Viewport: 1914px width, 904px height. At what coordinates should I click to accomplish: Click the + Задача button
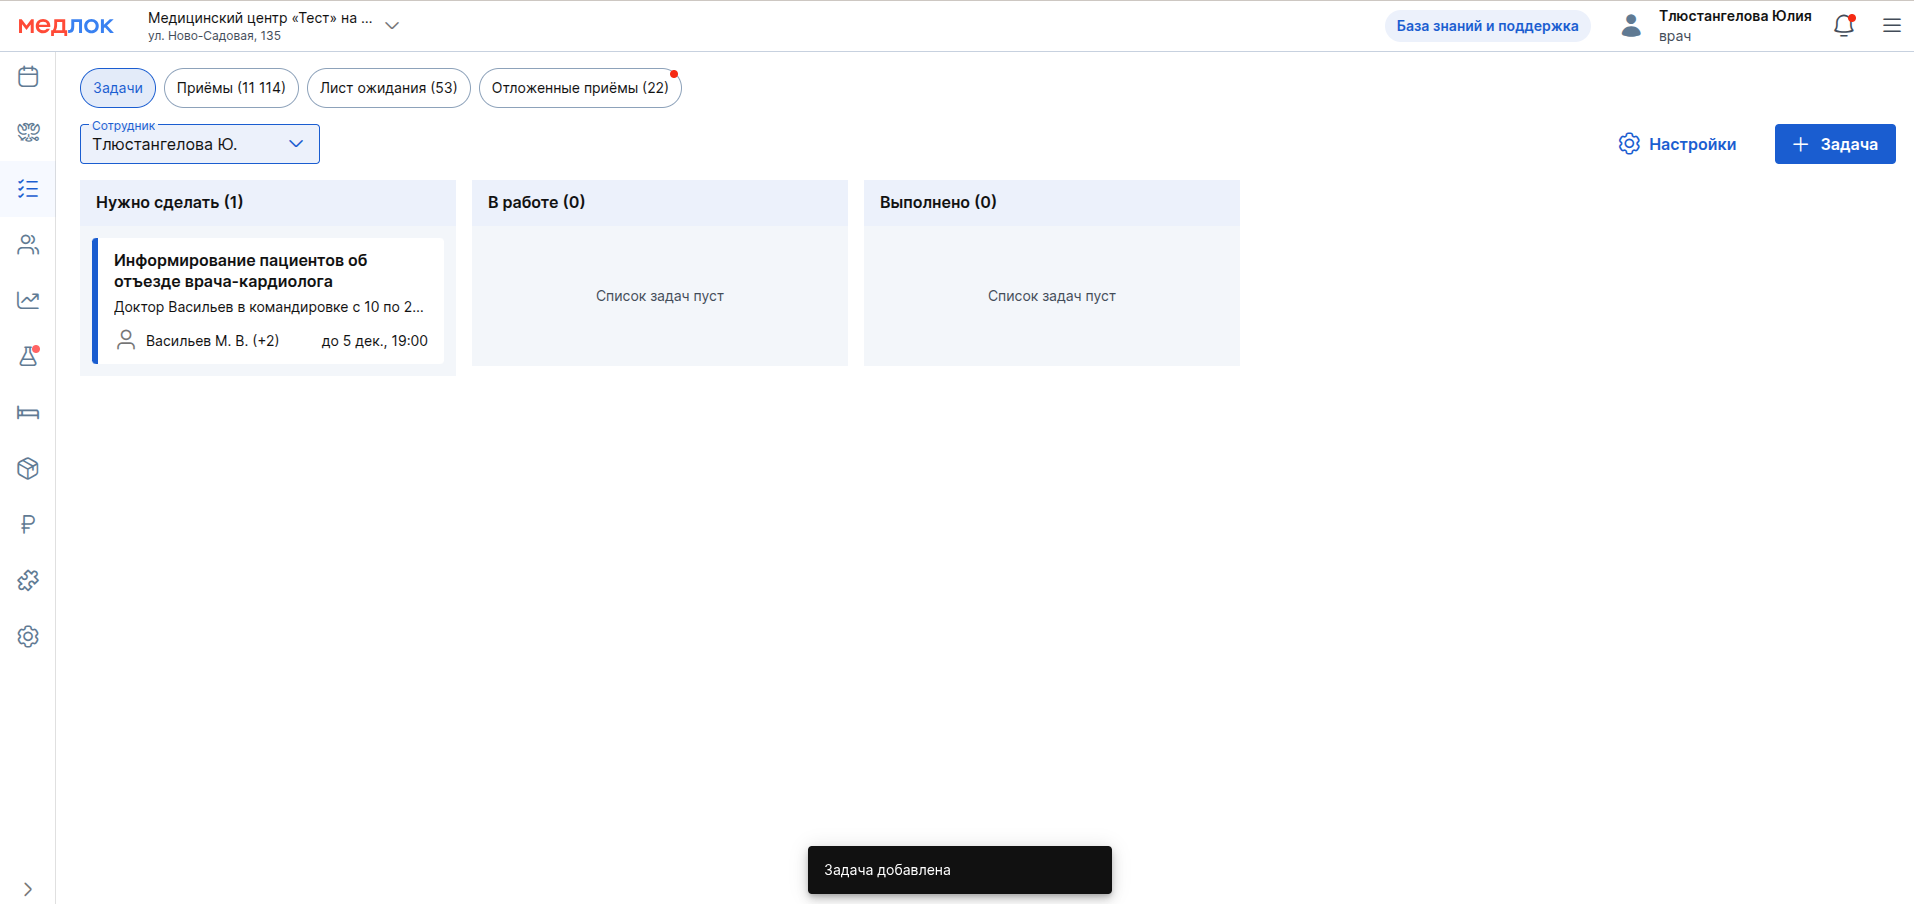point(1834,144)
